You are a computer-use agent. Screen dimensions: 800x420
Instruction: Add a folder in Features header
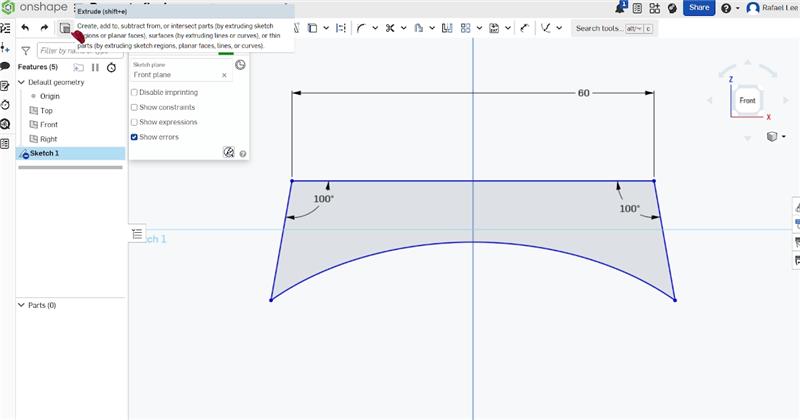[79, 67]
